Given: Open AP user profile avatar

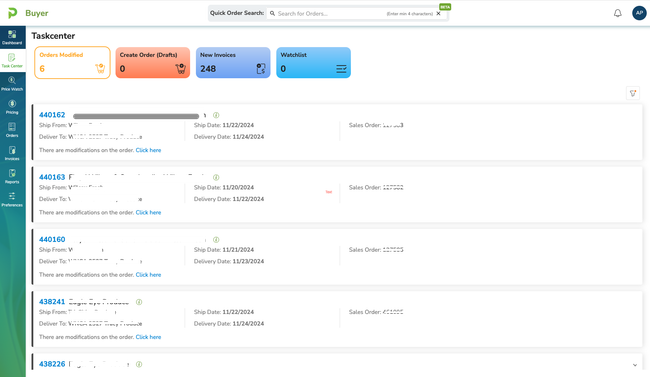Looking at the screenshot, I should click(x=639, y=13).
